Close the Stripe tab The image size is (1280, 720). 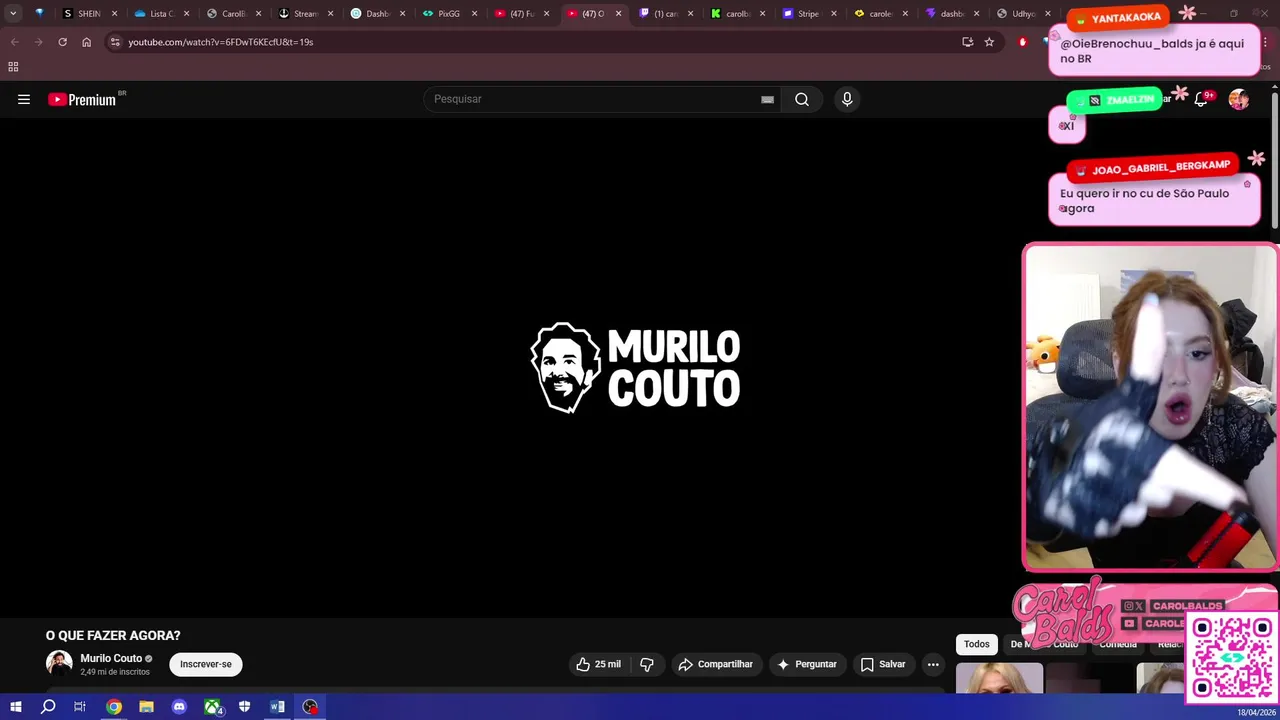point(834,14)
